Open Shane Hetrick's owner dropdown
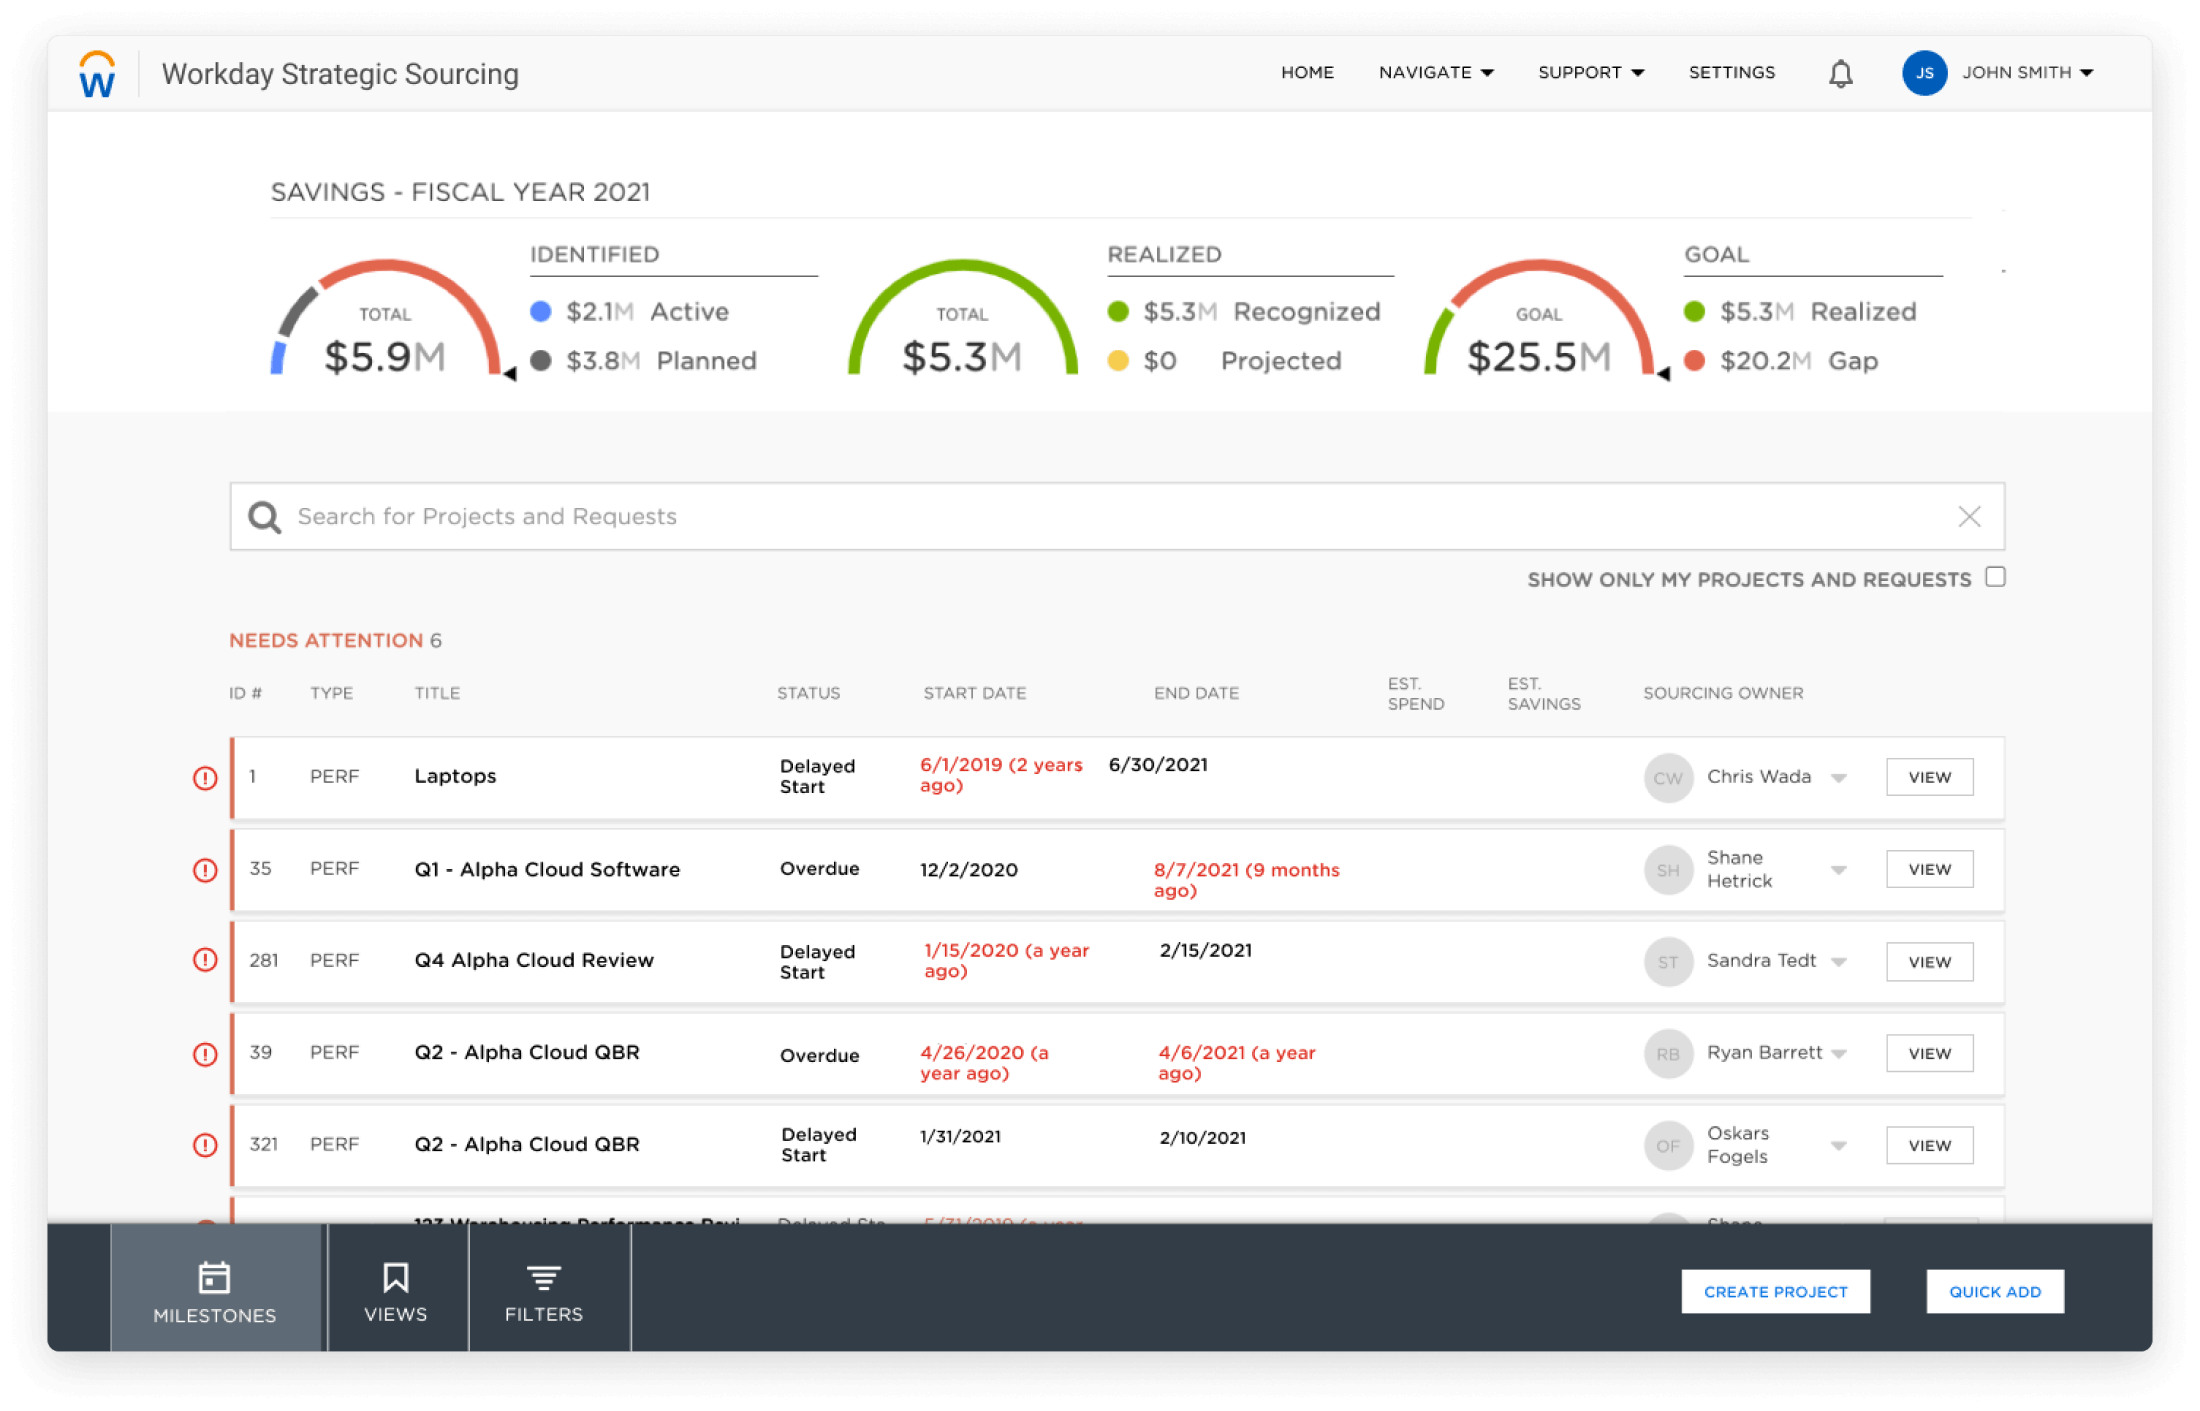The width and height of the screenshot is (2200, 1411). (x=1840, y=869)
